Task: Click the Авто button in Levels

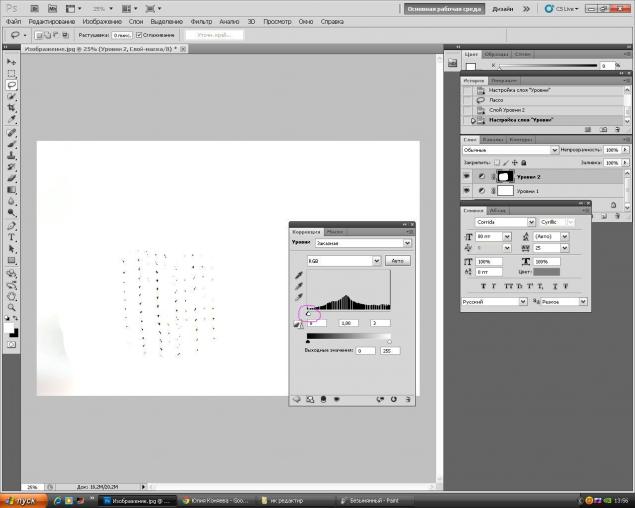Action: point(398,261)
